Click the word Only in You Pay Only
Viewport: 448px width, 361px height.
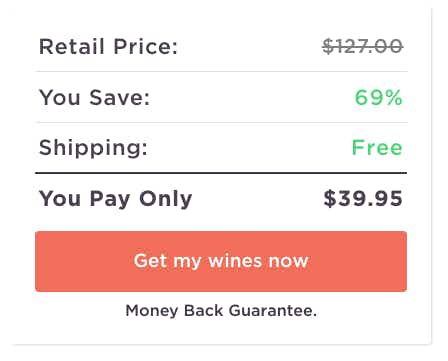tap(166, 199)
